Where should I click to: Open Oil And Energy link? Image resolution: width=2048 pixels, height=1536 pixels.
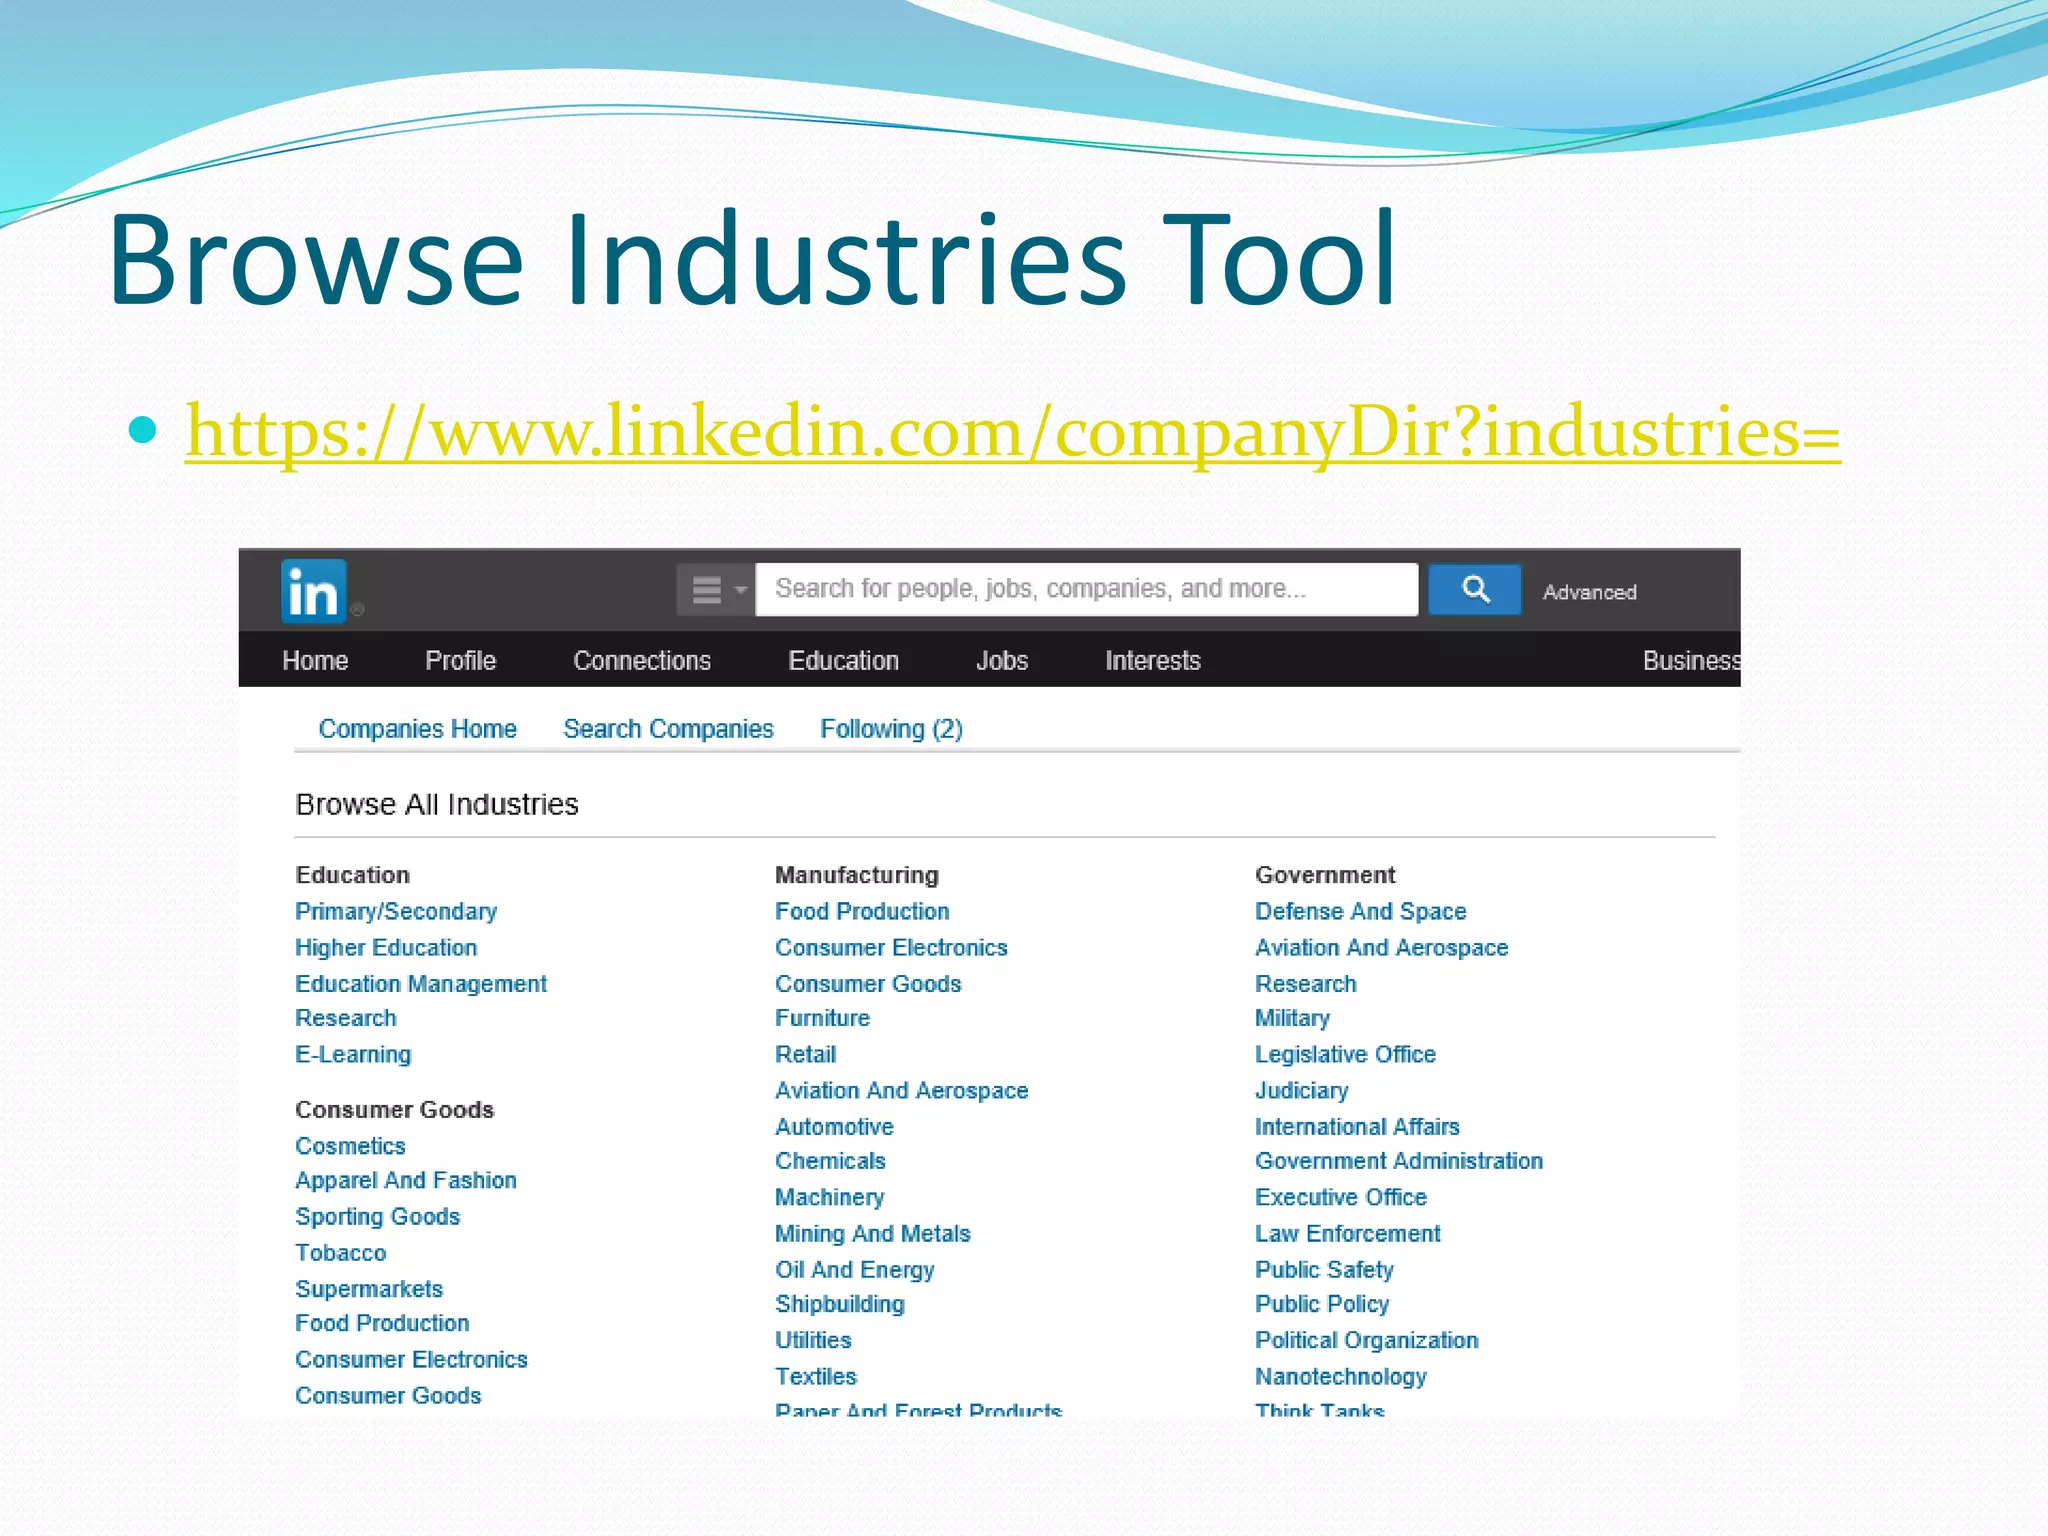pyautogui.click(x=854, y=1270)
